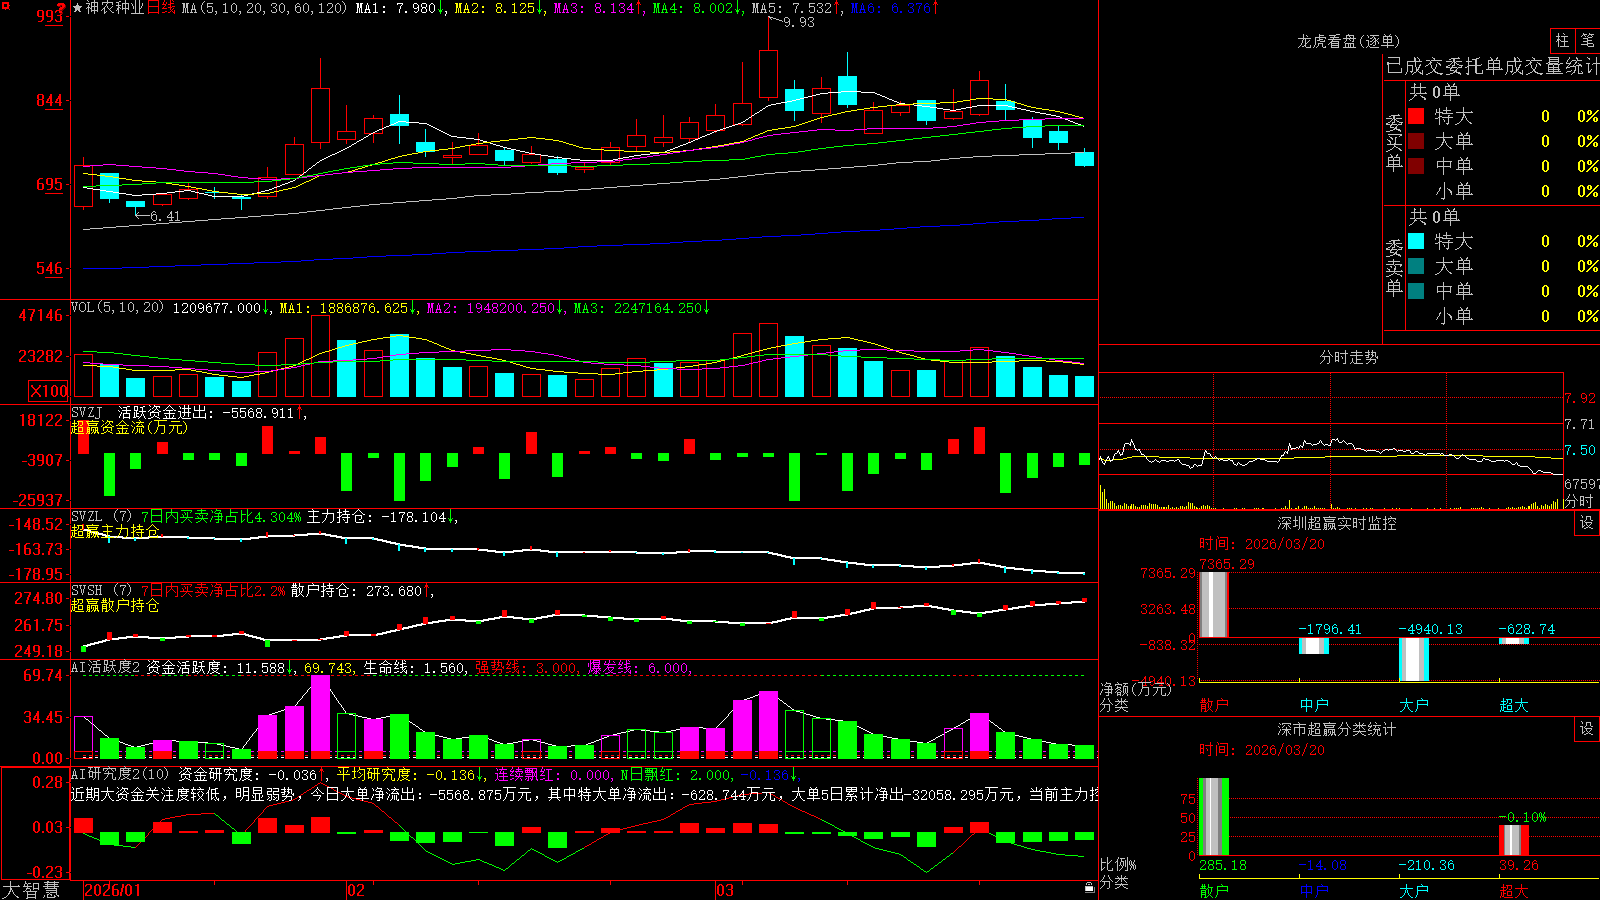Click dark red 大单 swatch under 委买单
The image size is (1600, 900).
(1416, 141)
